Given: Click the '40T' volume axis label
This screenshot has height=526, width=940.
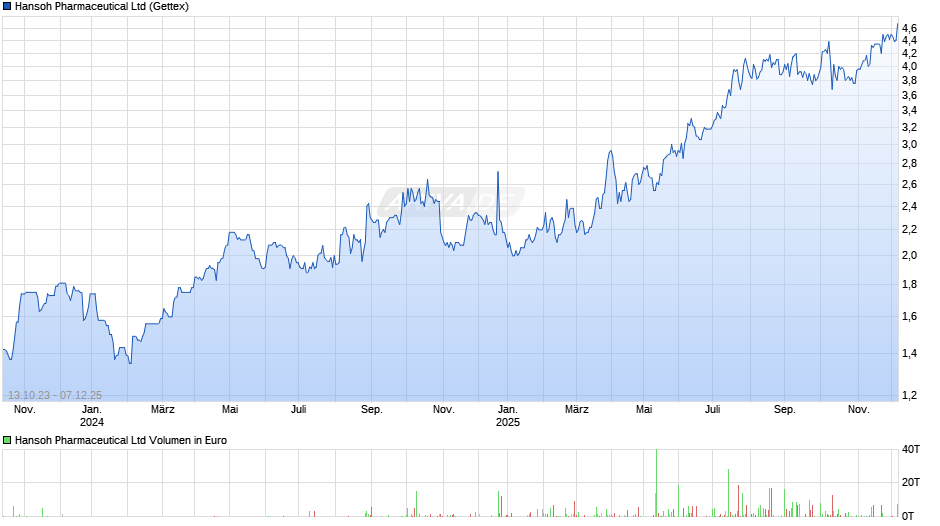Looking at the screenshot, I should (911, 449).
